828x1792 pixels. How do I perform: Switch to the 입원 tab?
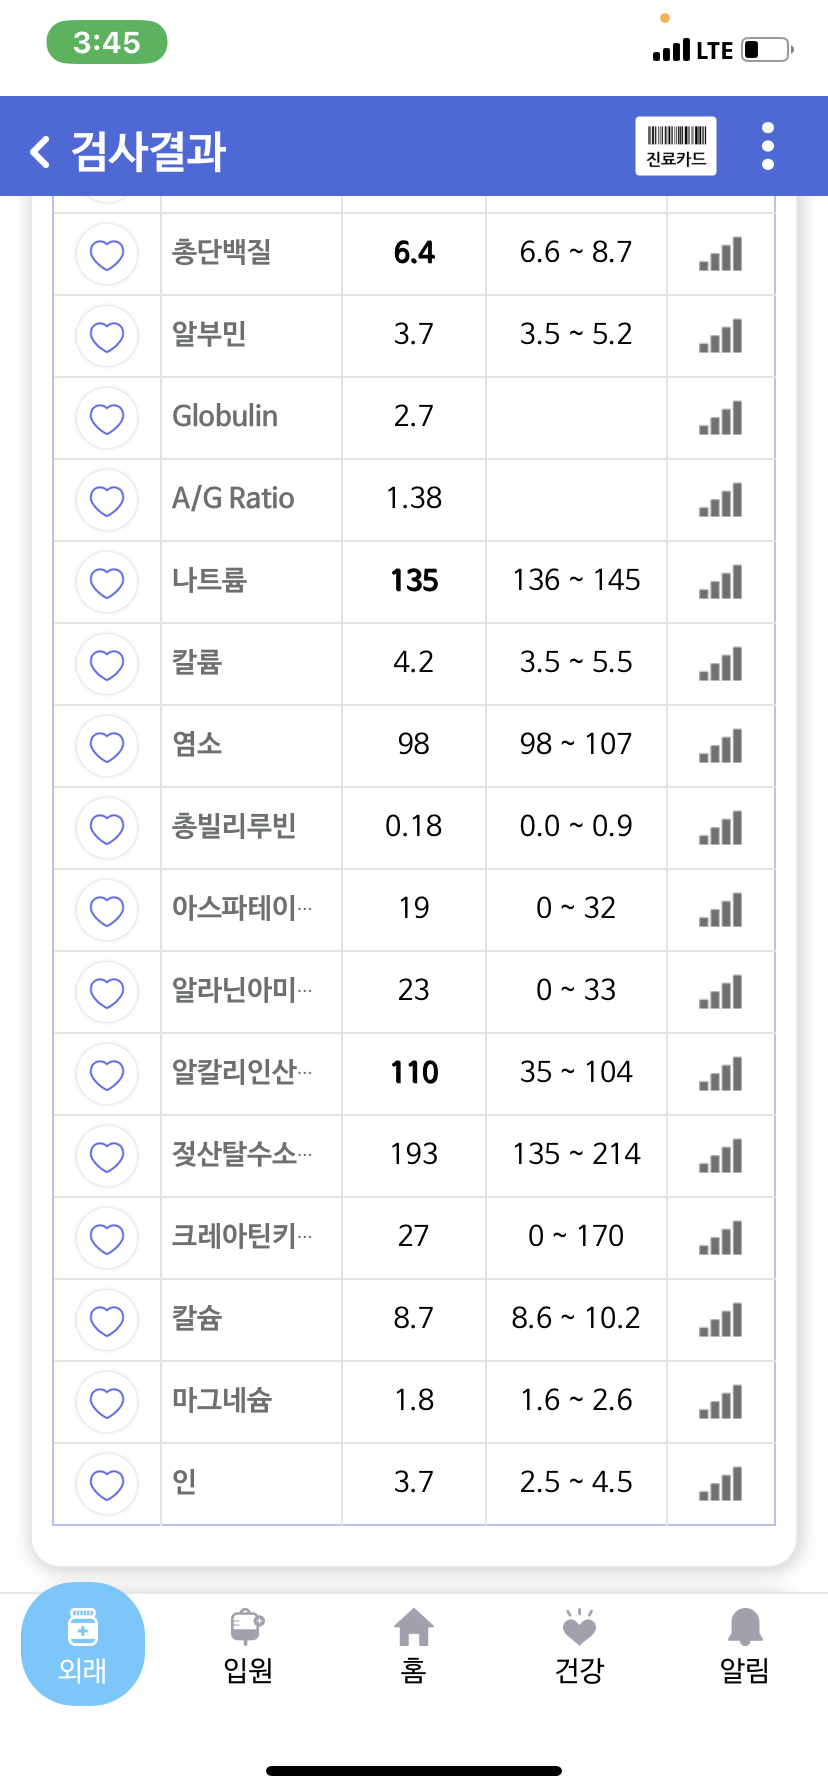(248, 1646)
